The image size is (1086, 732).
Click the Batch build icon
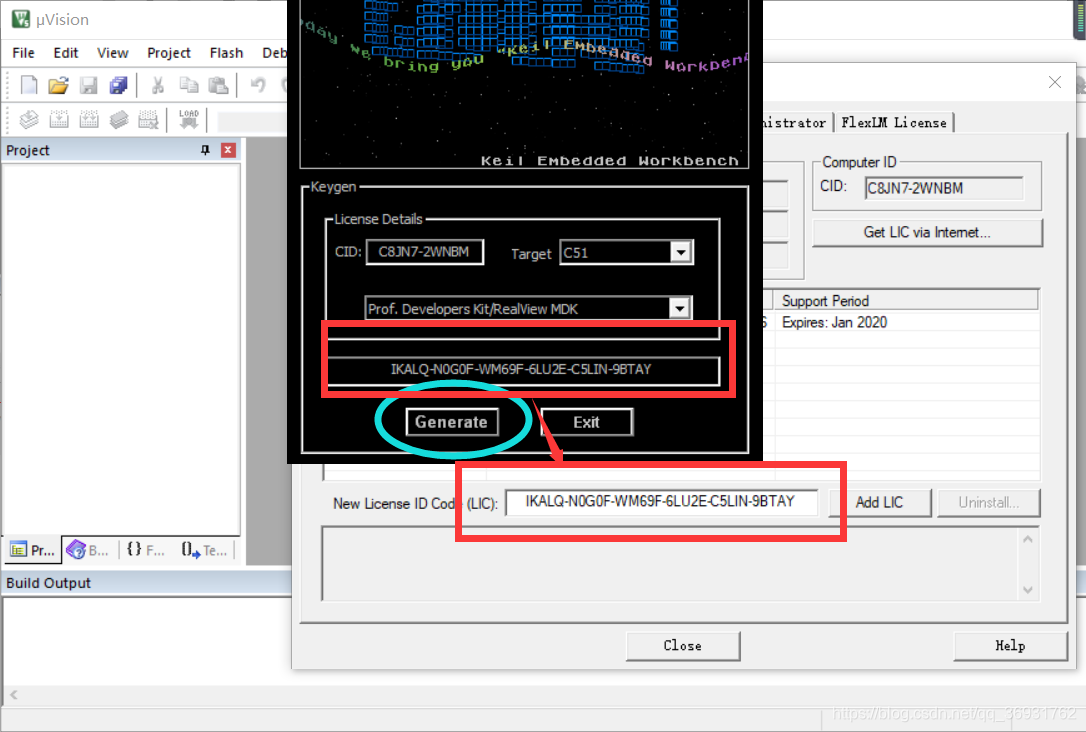(119, 119)
